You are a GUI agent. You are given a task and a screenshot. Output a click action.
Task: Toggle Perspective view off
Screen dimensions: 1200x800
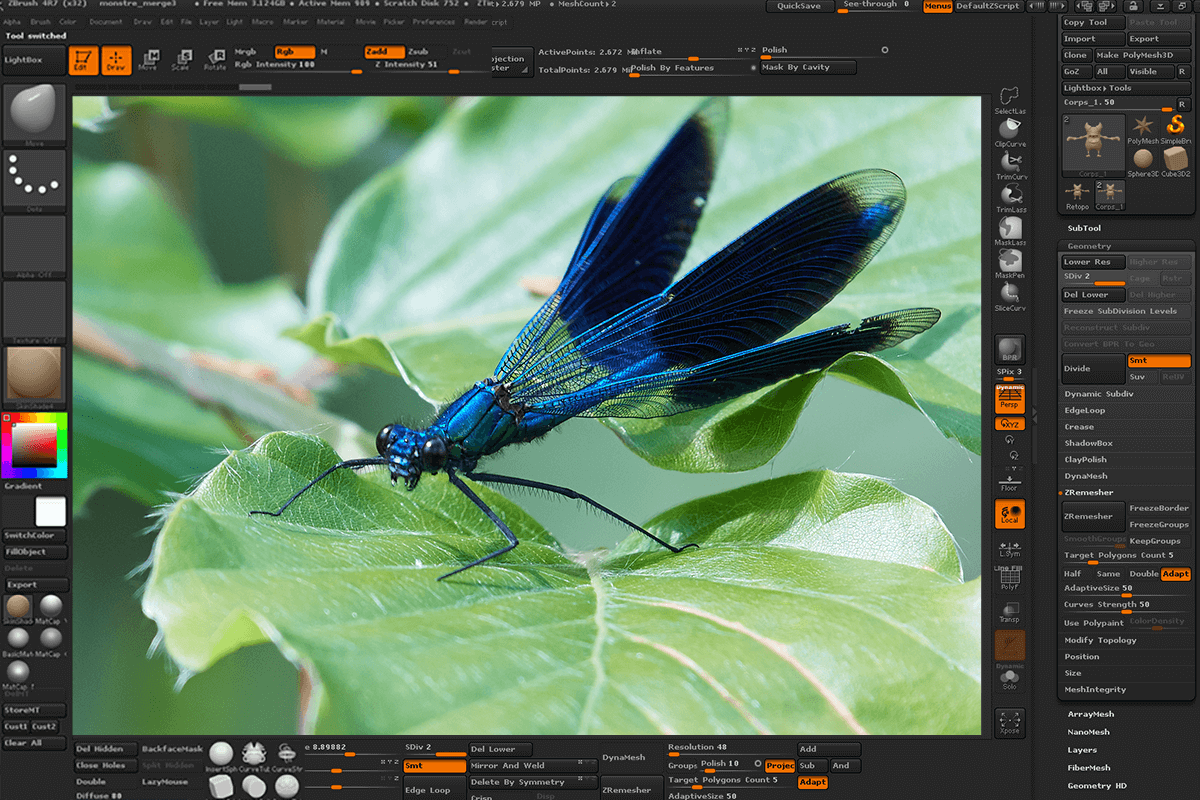tap(1010, 397)
